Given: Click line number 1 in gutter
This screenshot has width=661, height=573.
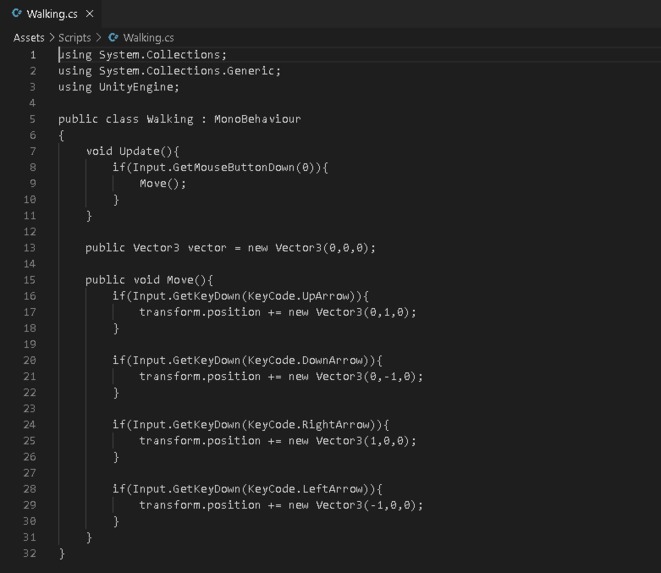Looking at the screenshot, I should point(33,55).
